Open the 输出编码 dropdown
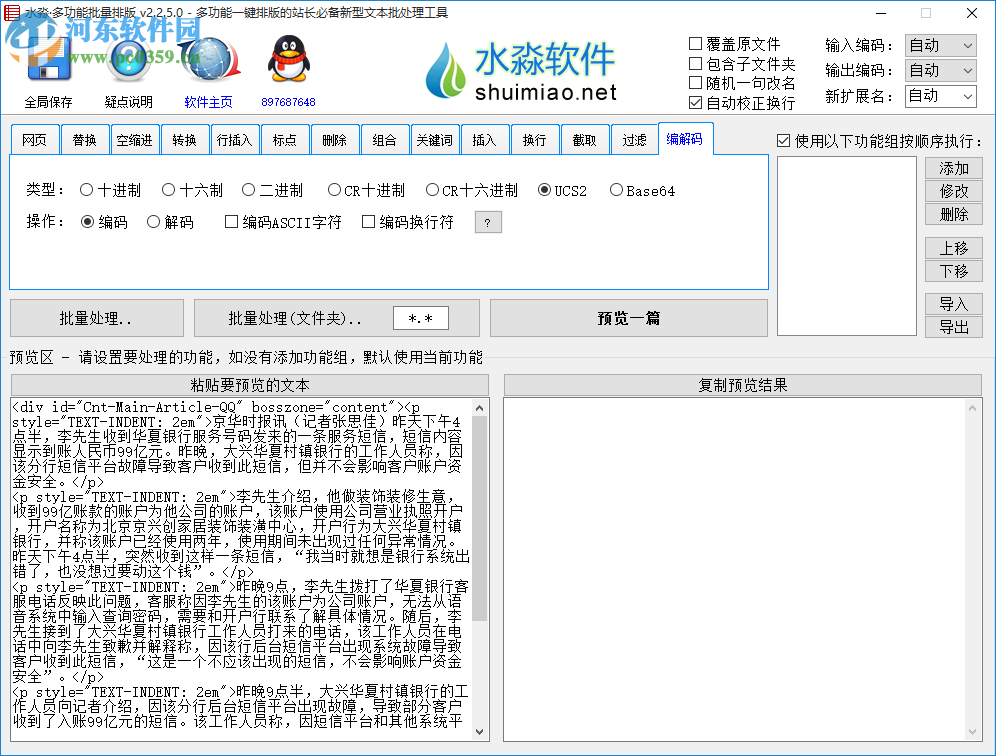The height and width of the screenshot is (756, 996). click(940, 70)
